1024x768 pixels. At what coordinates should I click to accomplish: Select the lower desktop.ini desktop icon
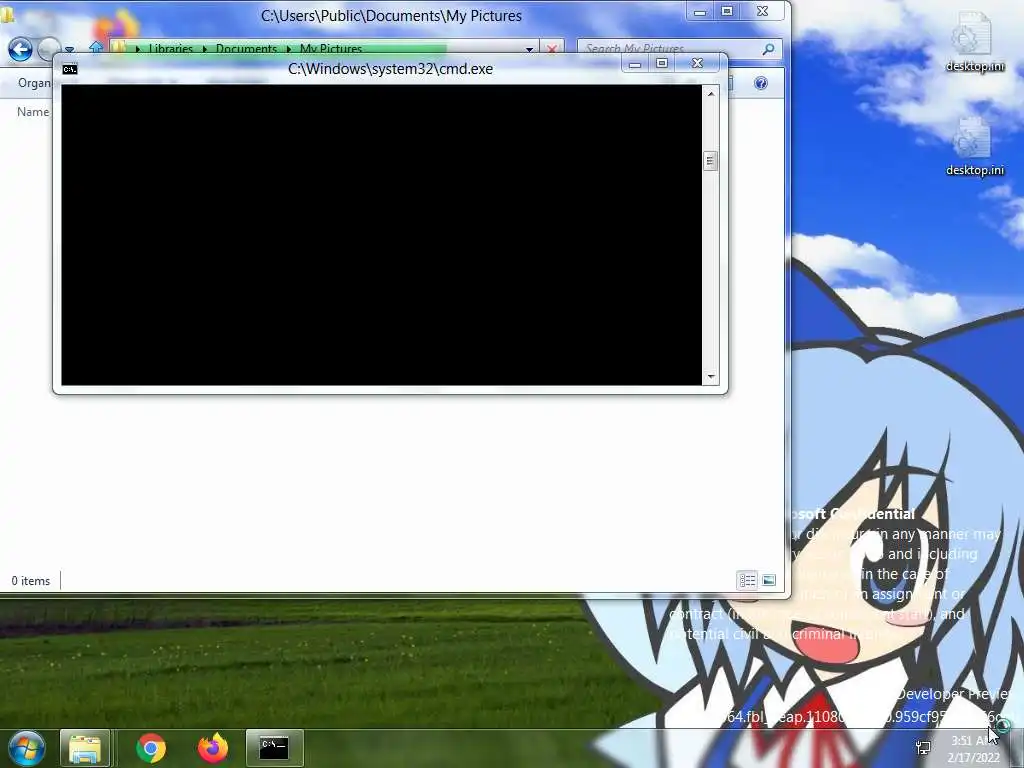tap(974, 146)
